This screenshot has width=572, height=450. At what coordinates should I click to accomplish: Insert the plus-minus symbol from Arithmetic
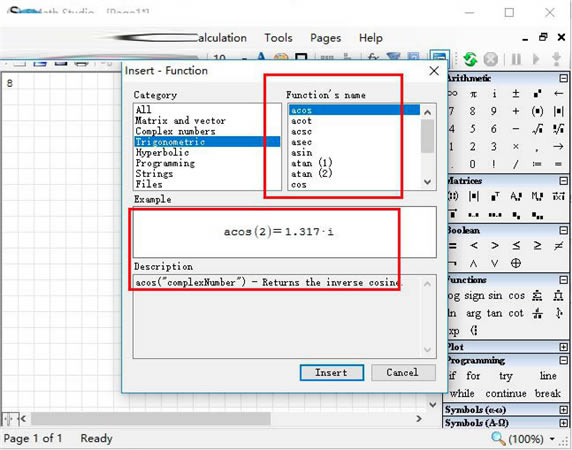point(515,94)
